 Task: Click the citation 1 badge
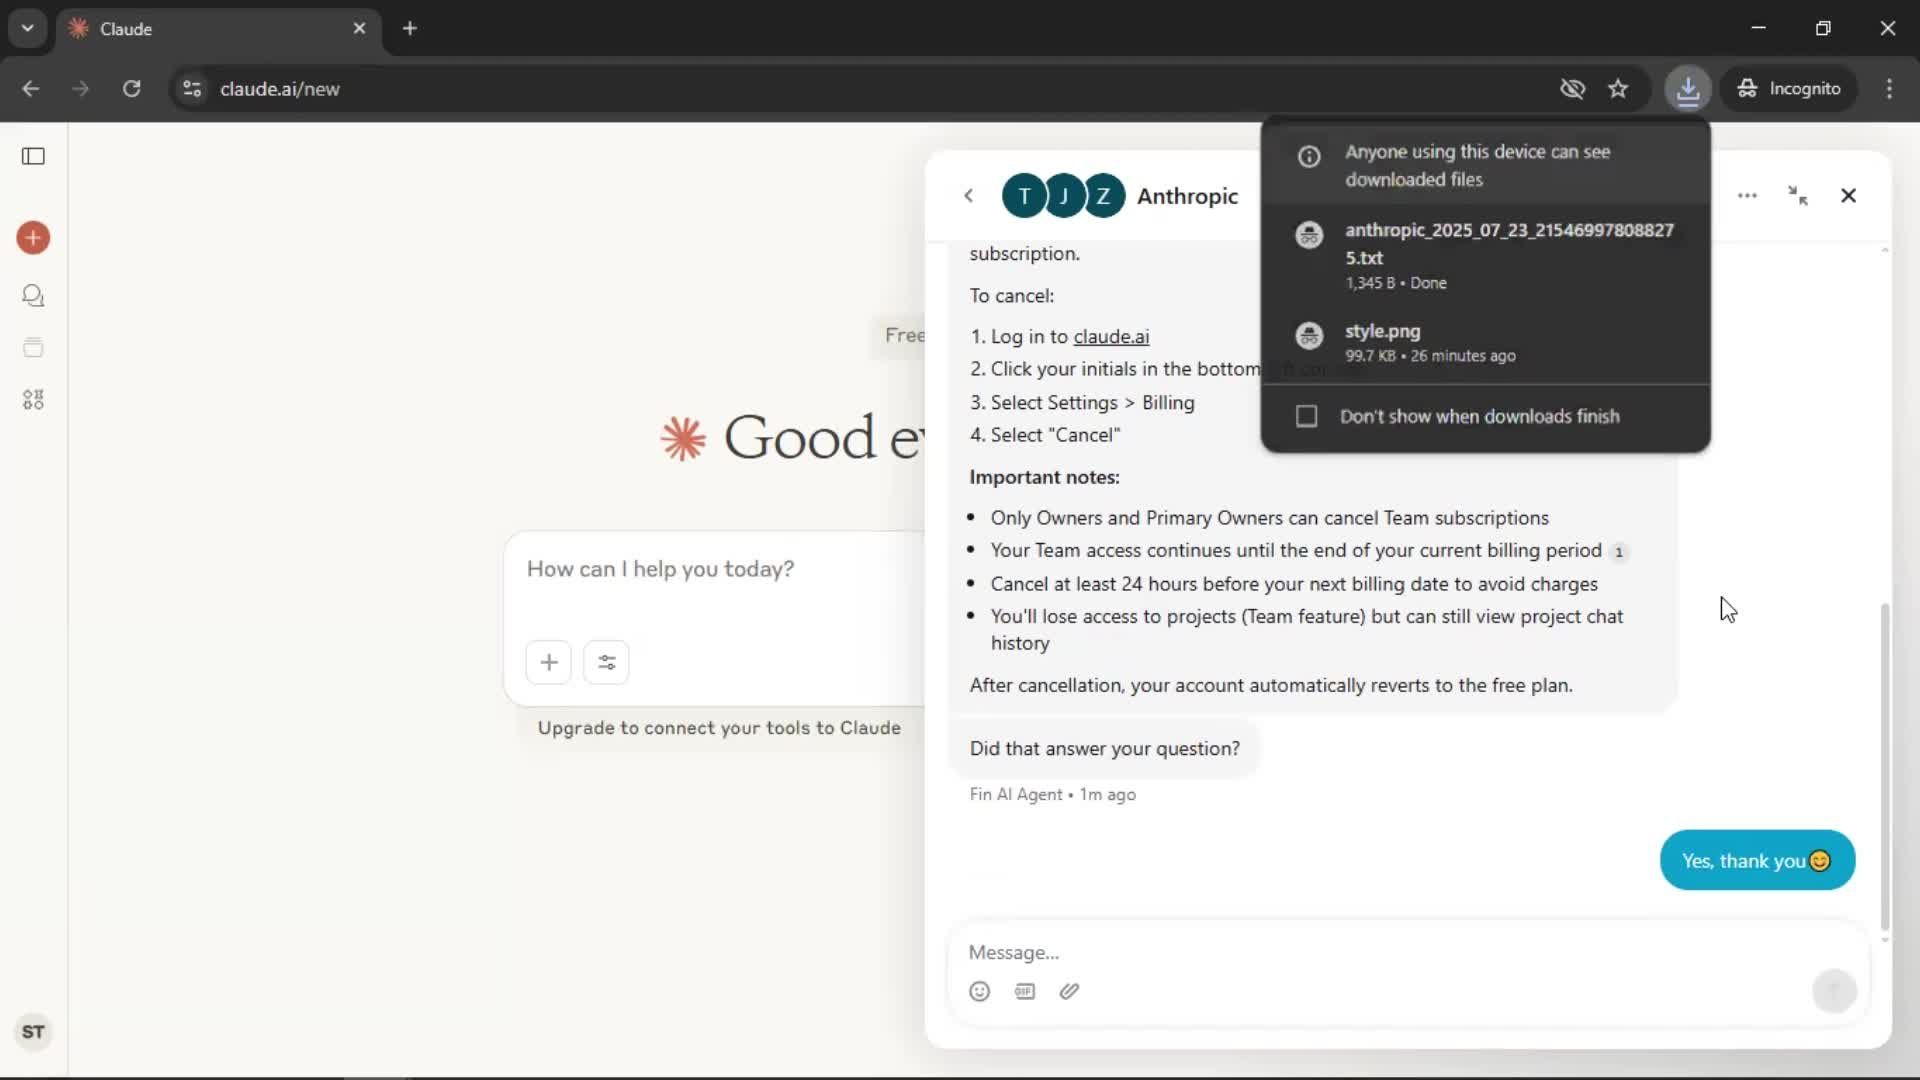click(x=1619, y=552)
